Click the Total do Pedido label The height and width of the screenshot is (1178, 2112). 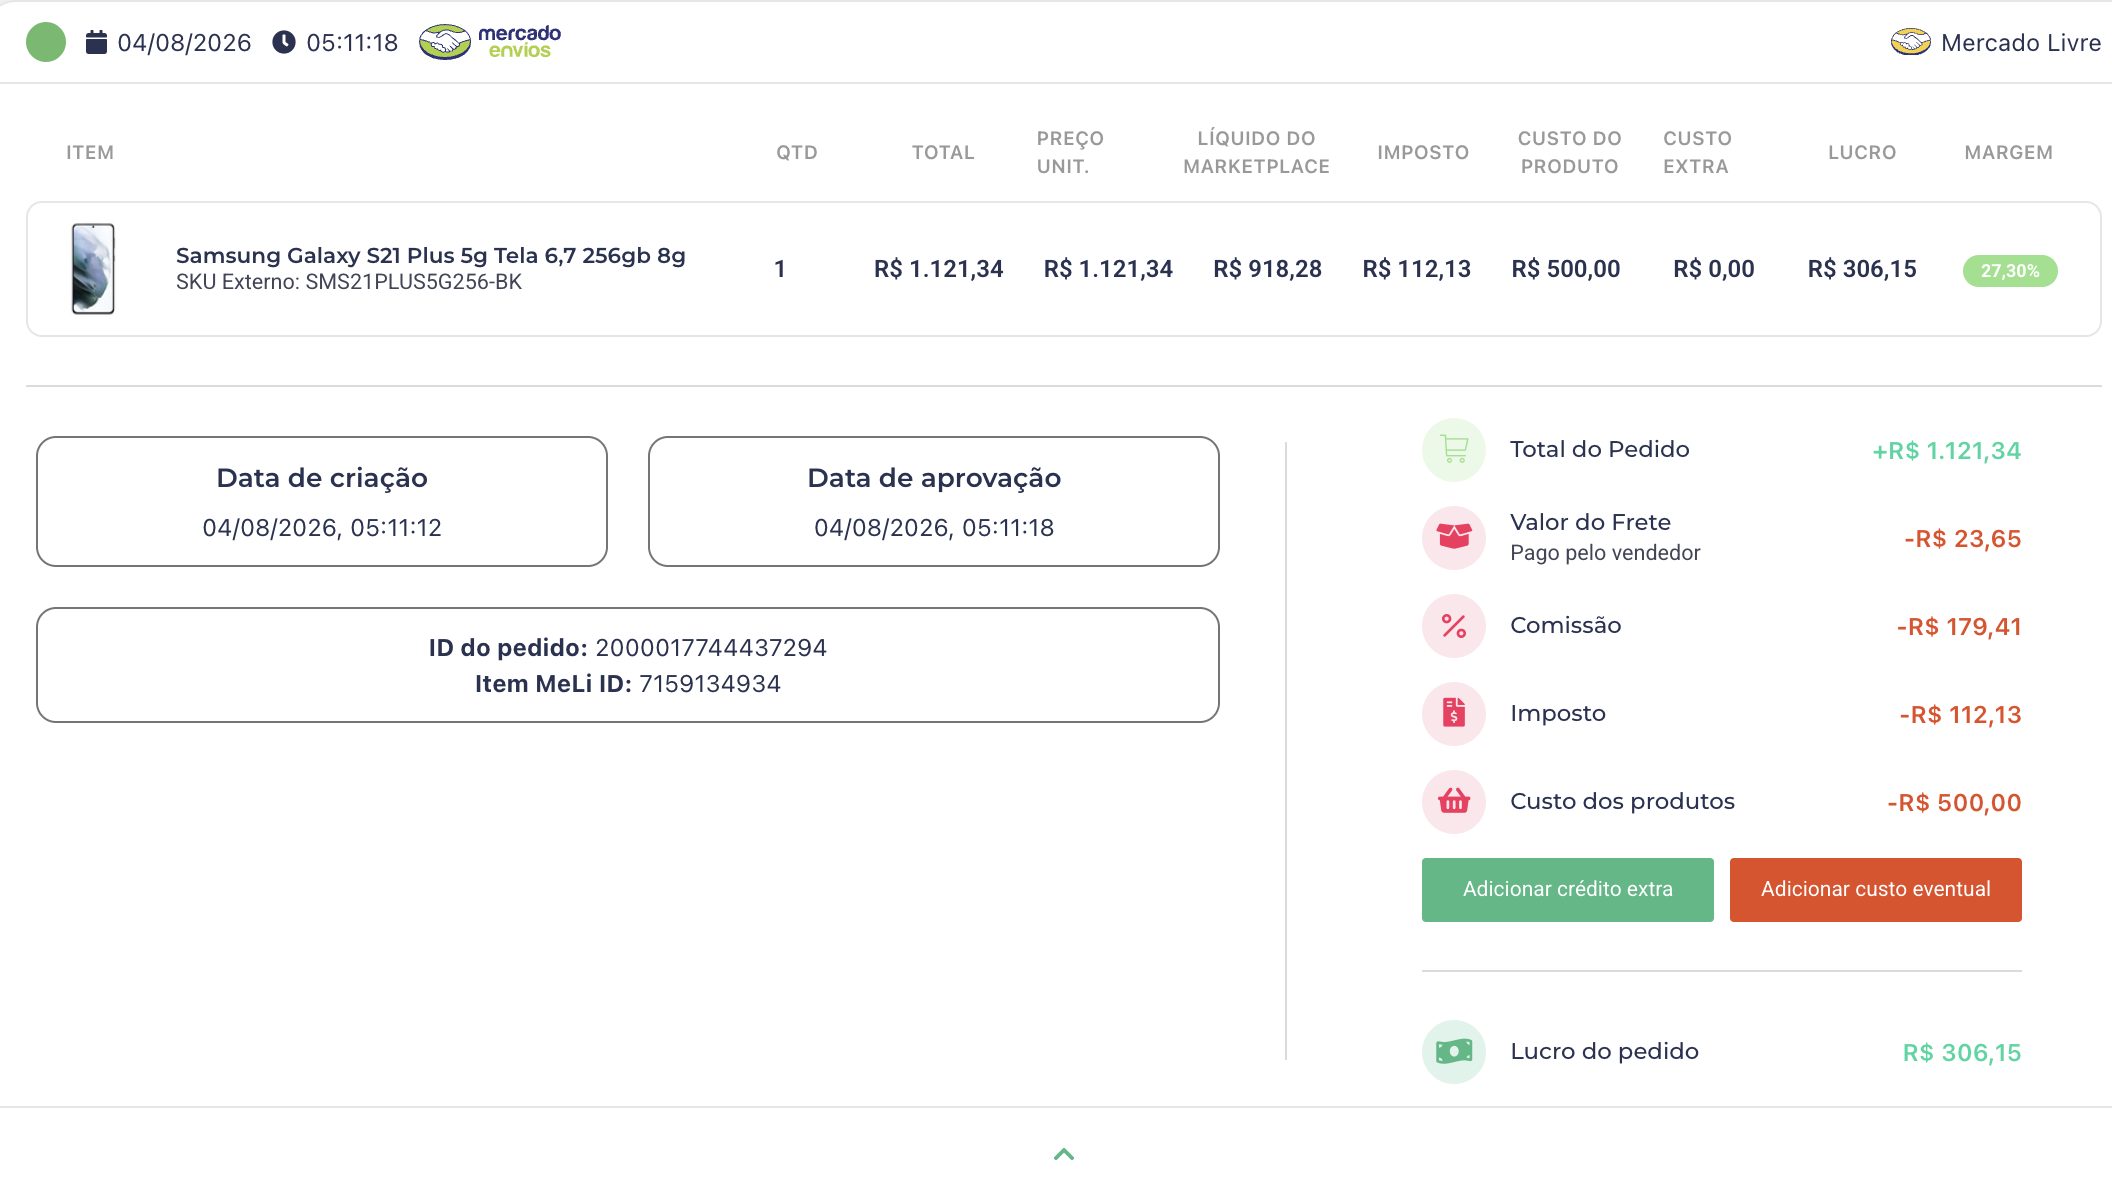pyautogui.click(x=1600, y=449)
